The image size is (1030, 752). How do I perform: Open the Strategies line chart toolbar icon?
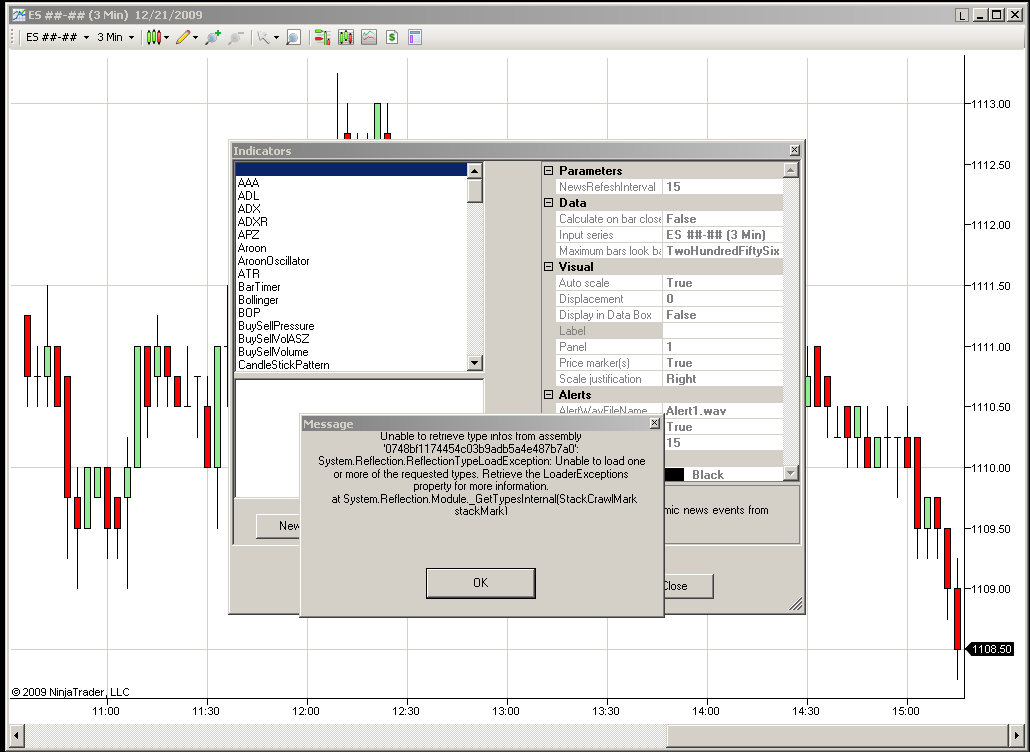point(369,37)
